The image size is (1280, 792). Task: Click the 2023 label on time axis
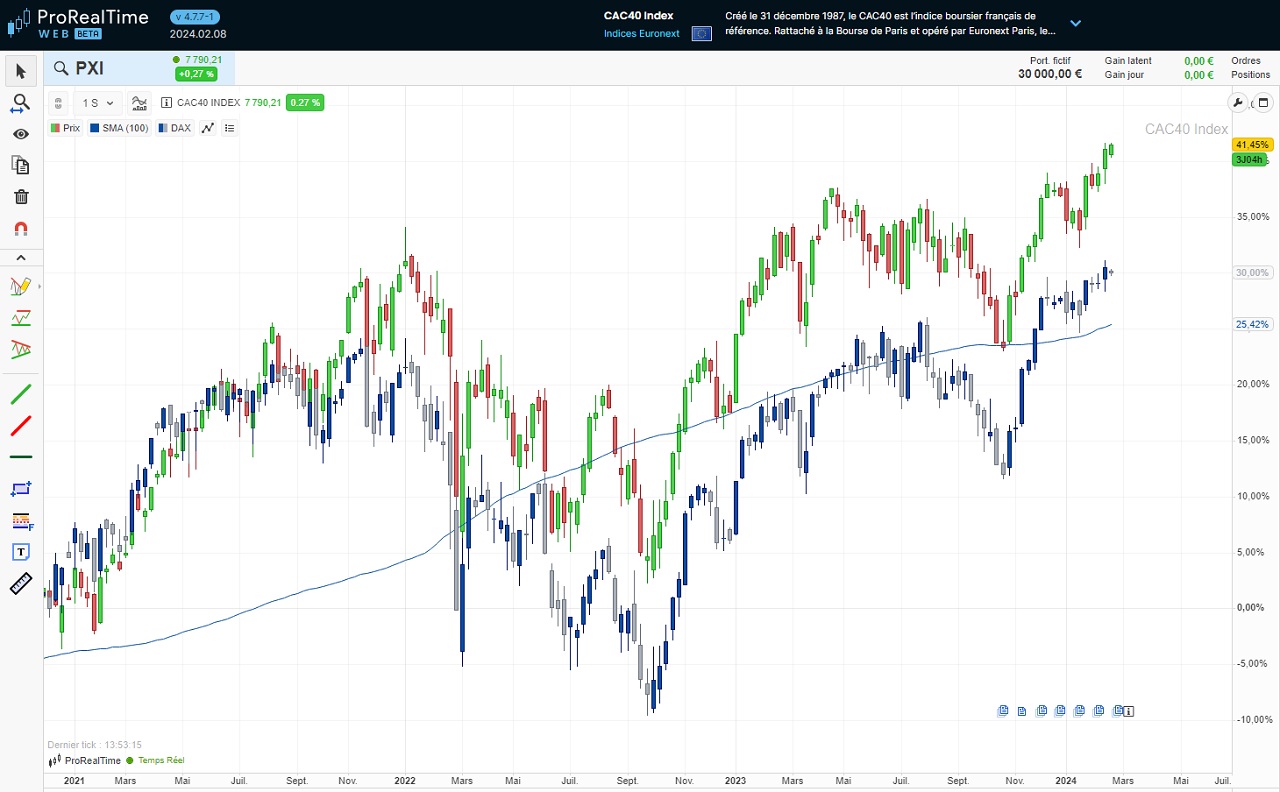(x=735, y=780)
